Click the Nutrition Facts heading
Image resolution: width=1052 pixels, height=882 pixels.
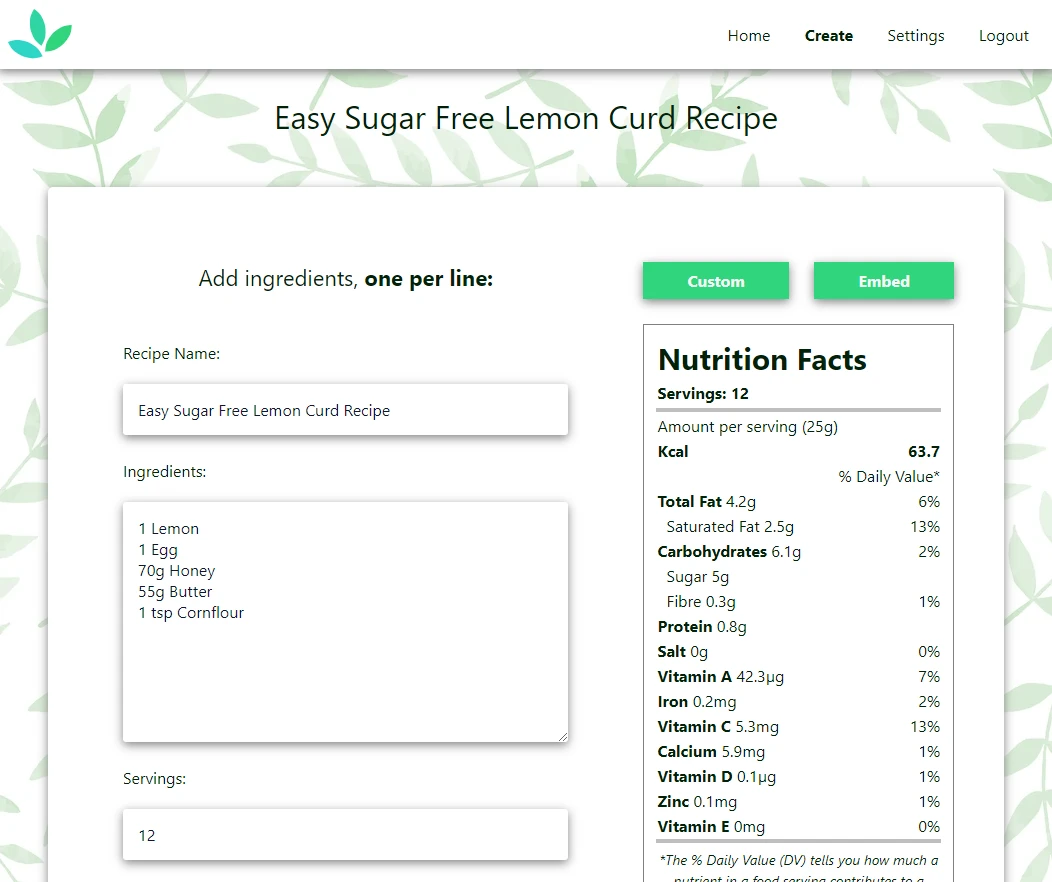762,360
